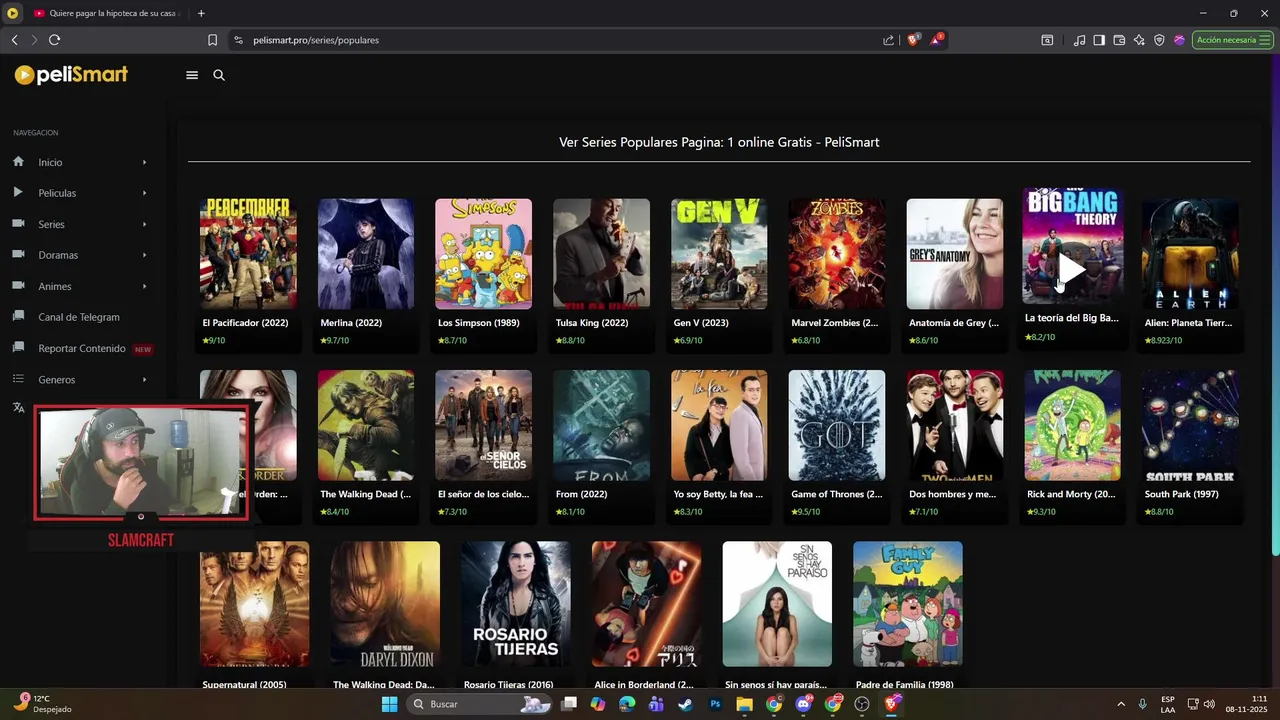Open Family Guy poster thumbnail

pos(908,604)
